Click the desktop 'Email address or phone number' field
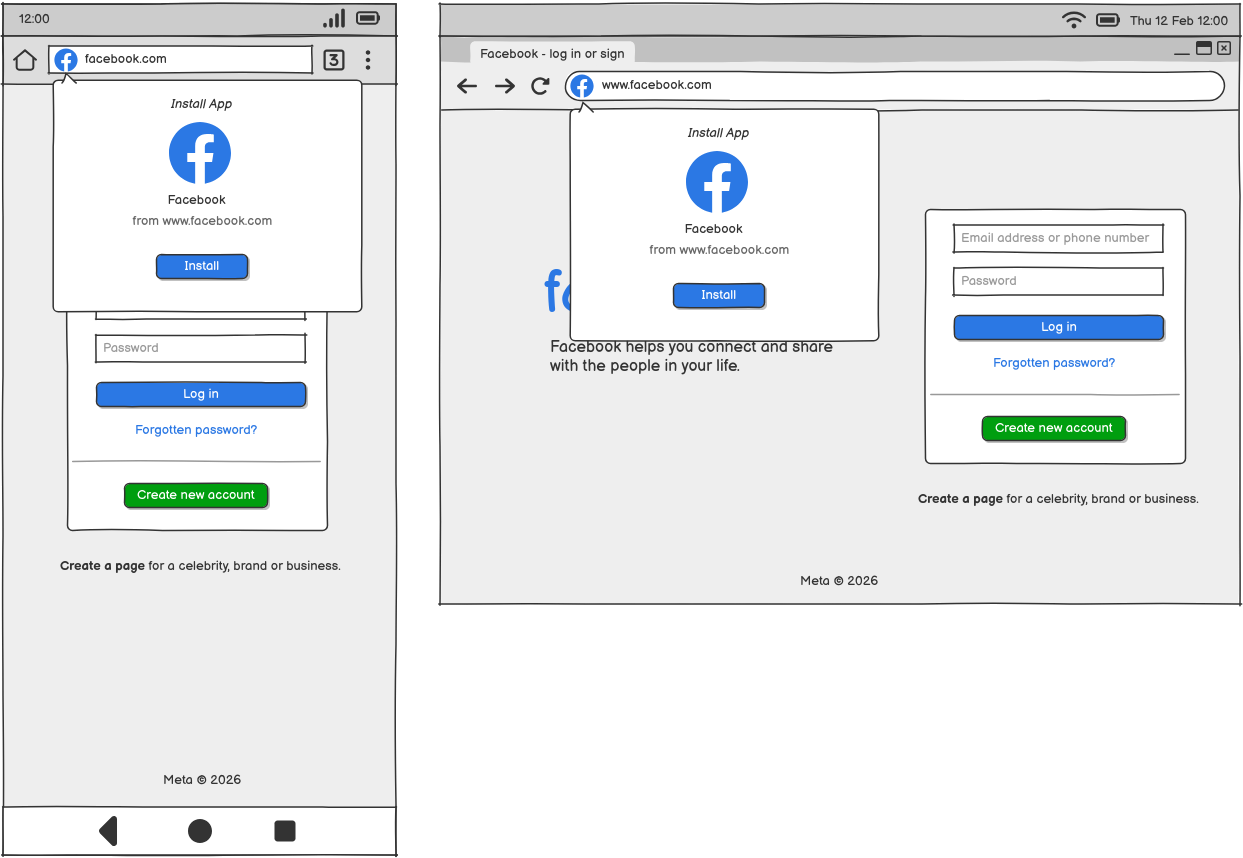 (1058, 238)
